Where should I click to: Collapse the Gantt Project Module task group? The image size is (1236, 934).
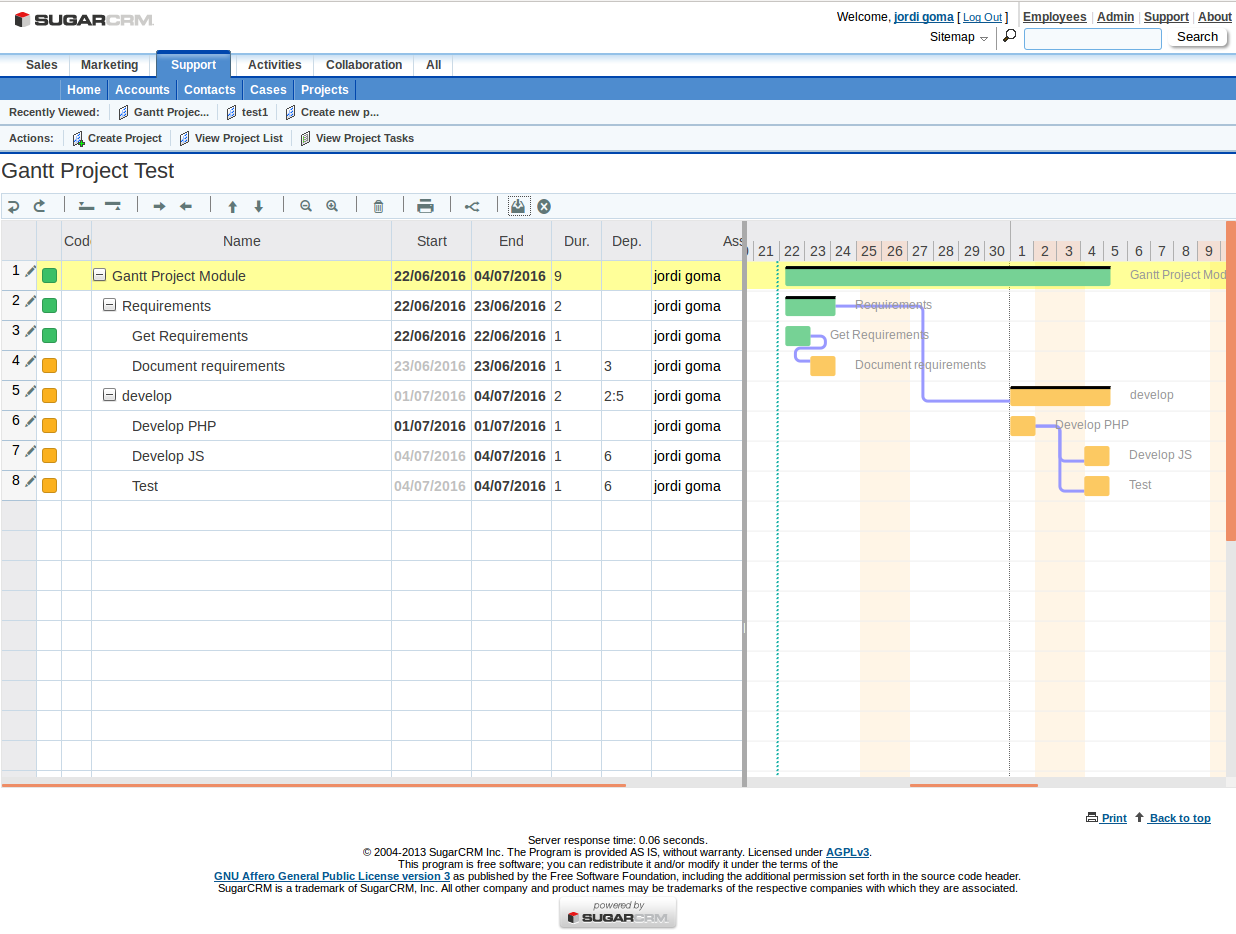coord(100,276)
